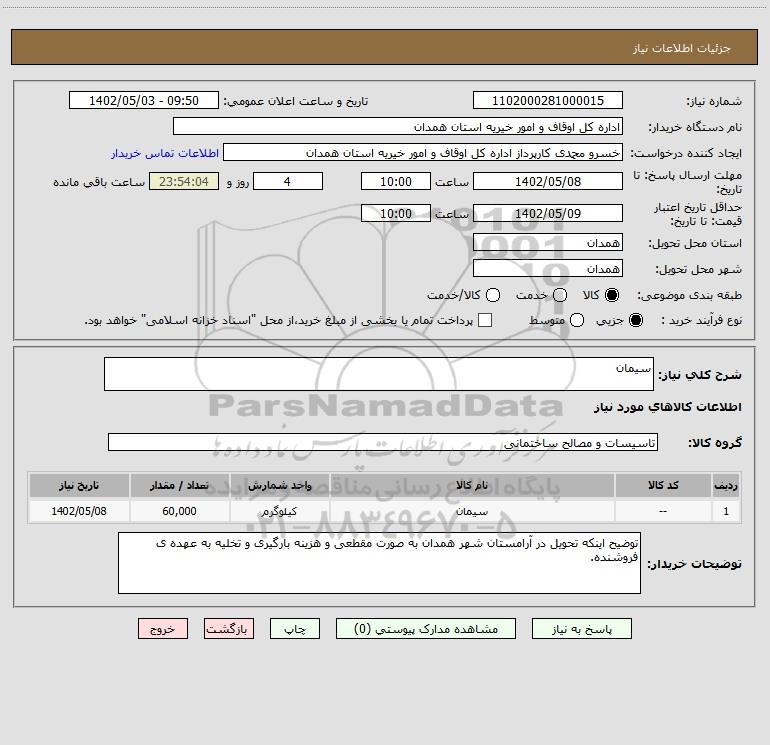Click the تاریخ نیاز column header
Image resolution: width=770 pixels, height=745 pixels.
coord(79,485)
